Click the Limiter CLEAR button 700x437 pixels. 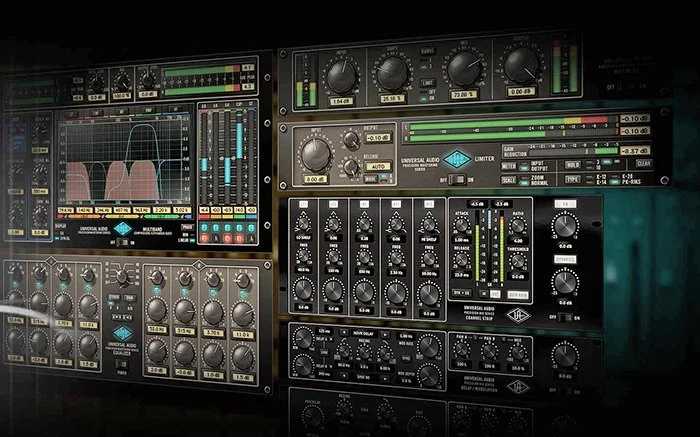click(643, 163)
